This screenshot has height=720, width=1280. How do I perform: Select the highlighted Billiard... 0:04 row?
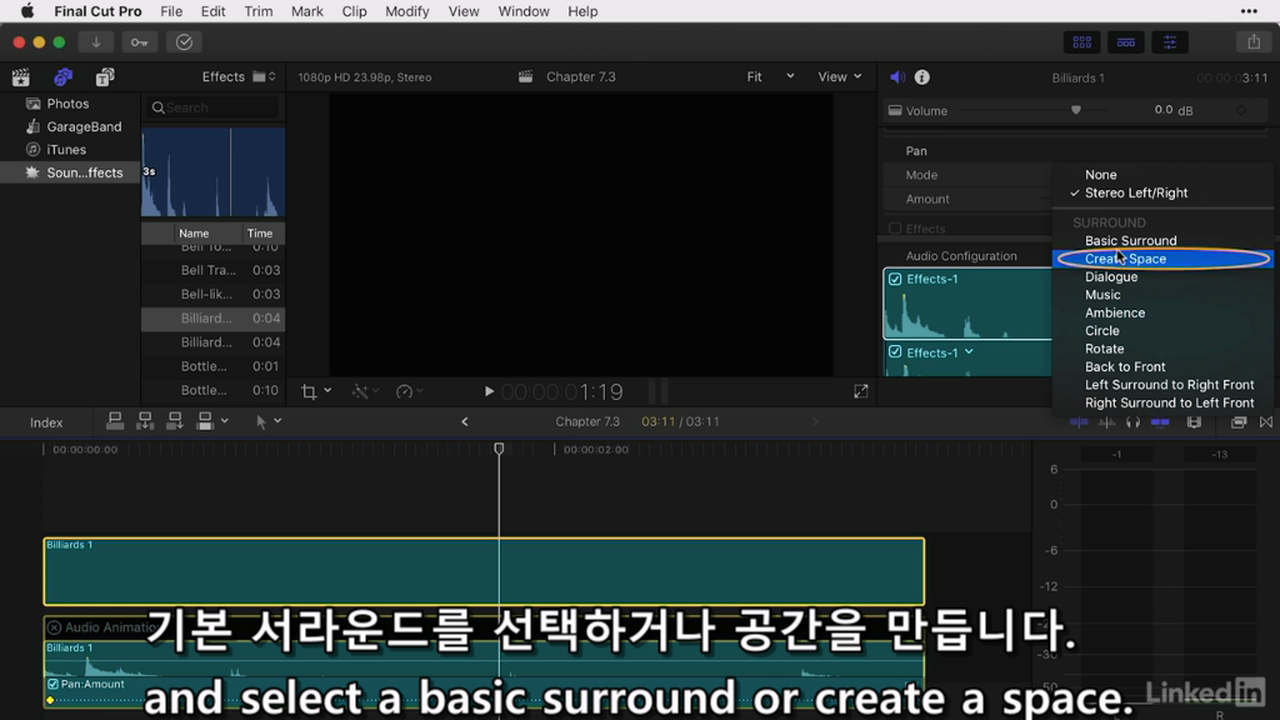[x=213, y=318]
